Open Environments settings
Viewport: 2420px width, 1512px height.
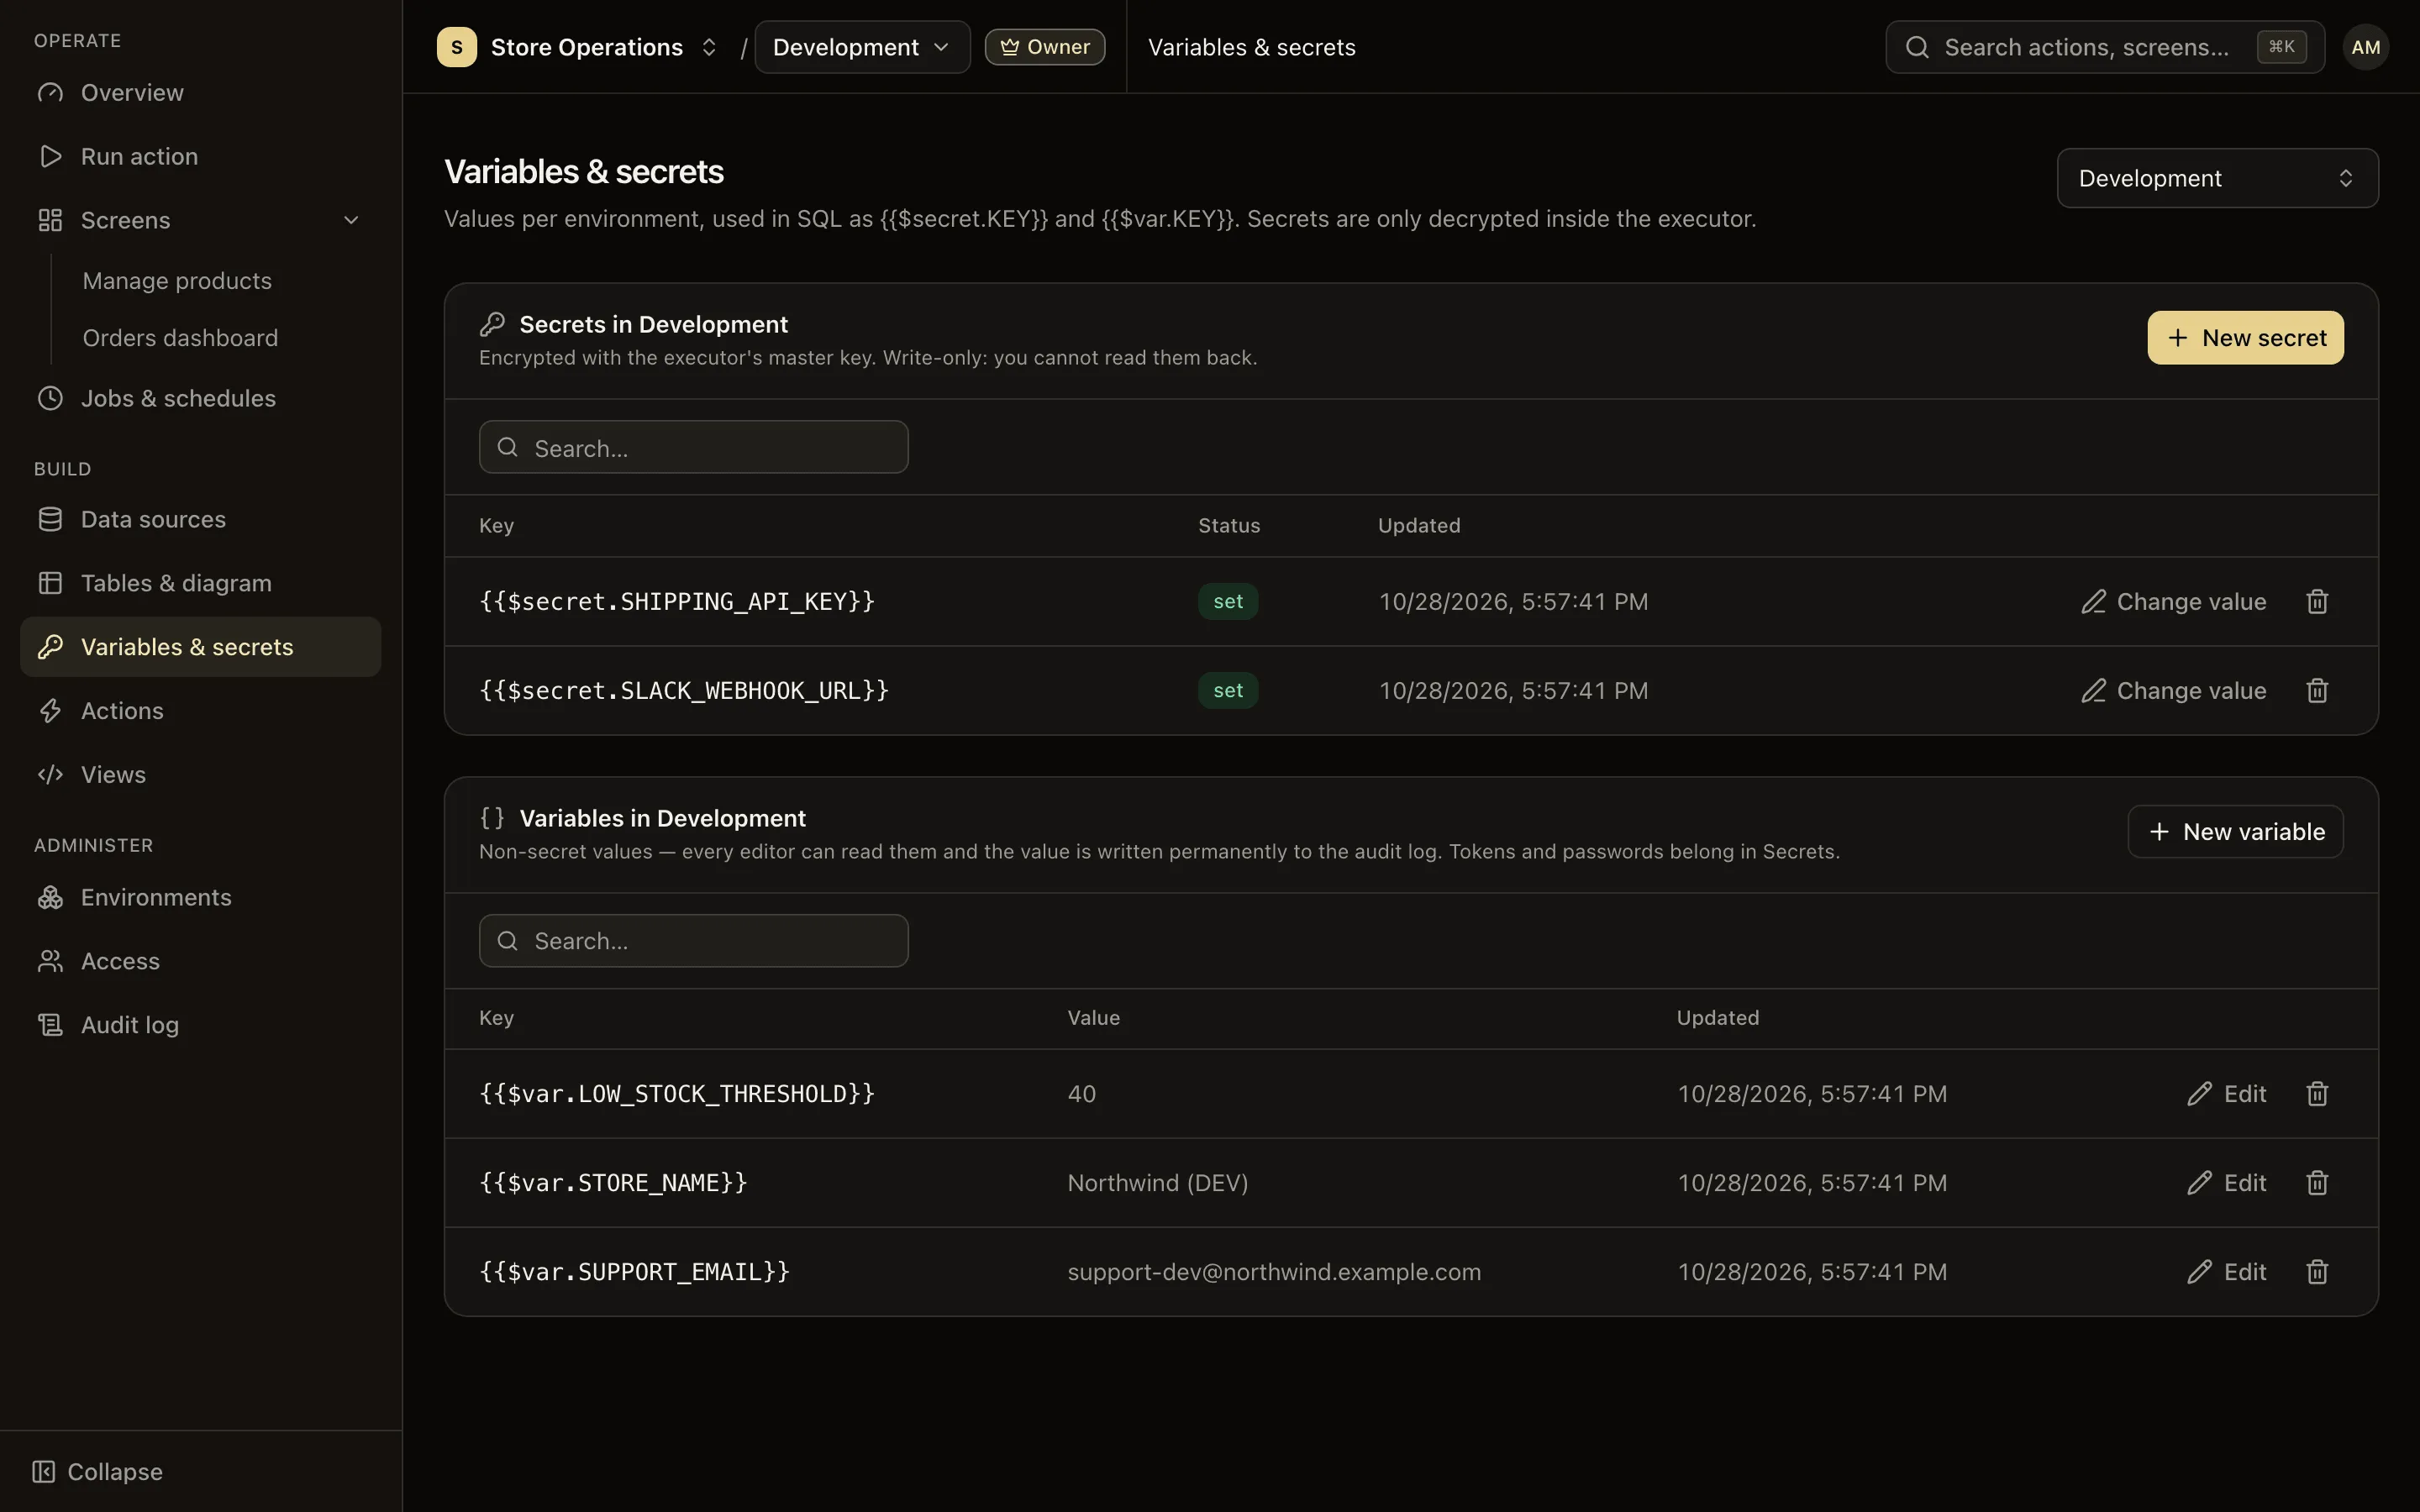pos(200,897)
